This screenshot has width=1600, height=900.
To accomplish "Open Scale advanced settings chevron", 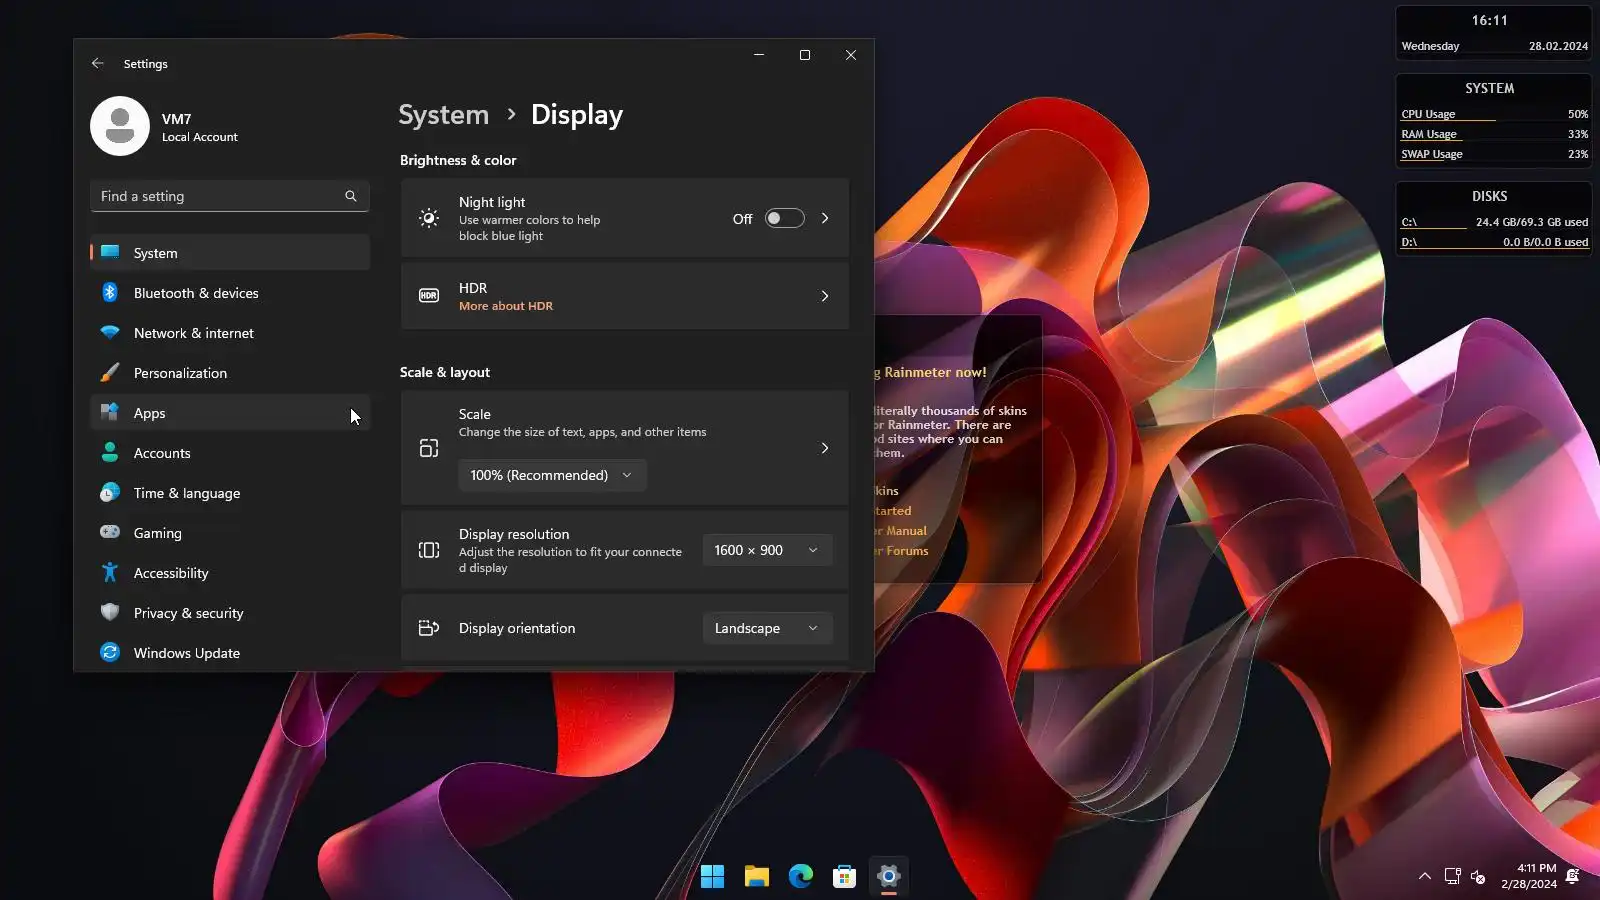I will (825, 448).
